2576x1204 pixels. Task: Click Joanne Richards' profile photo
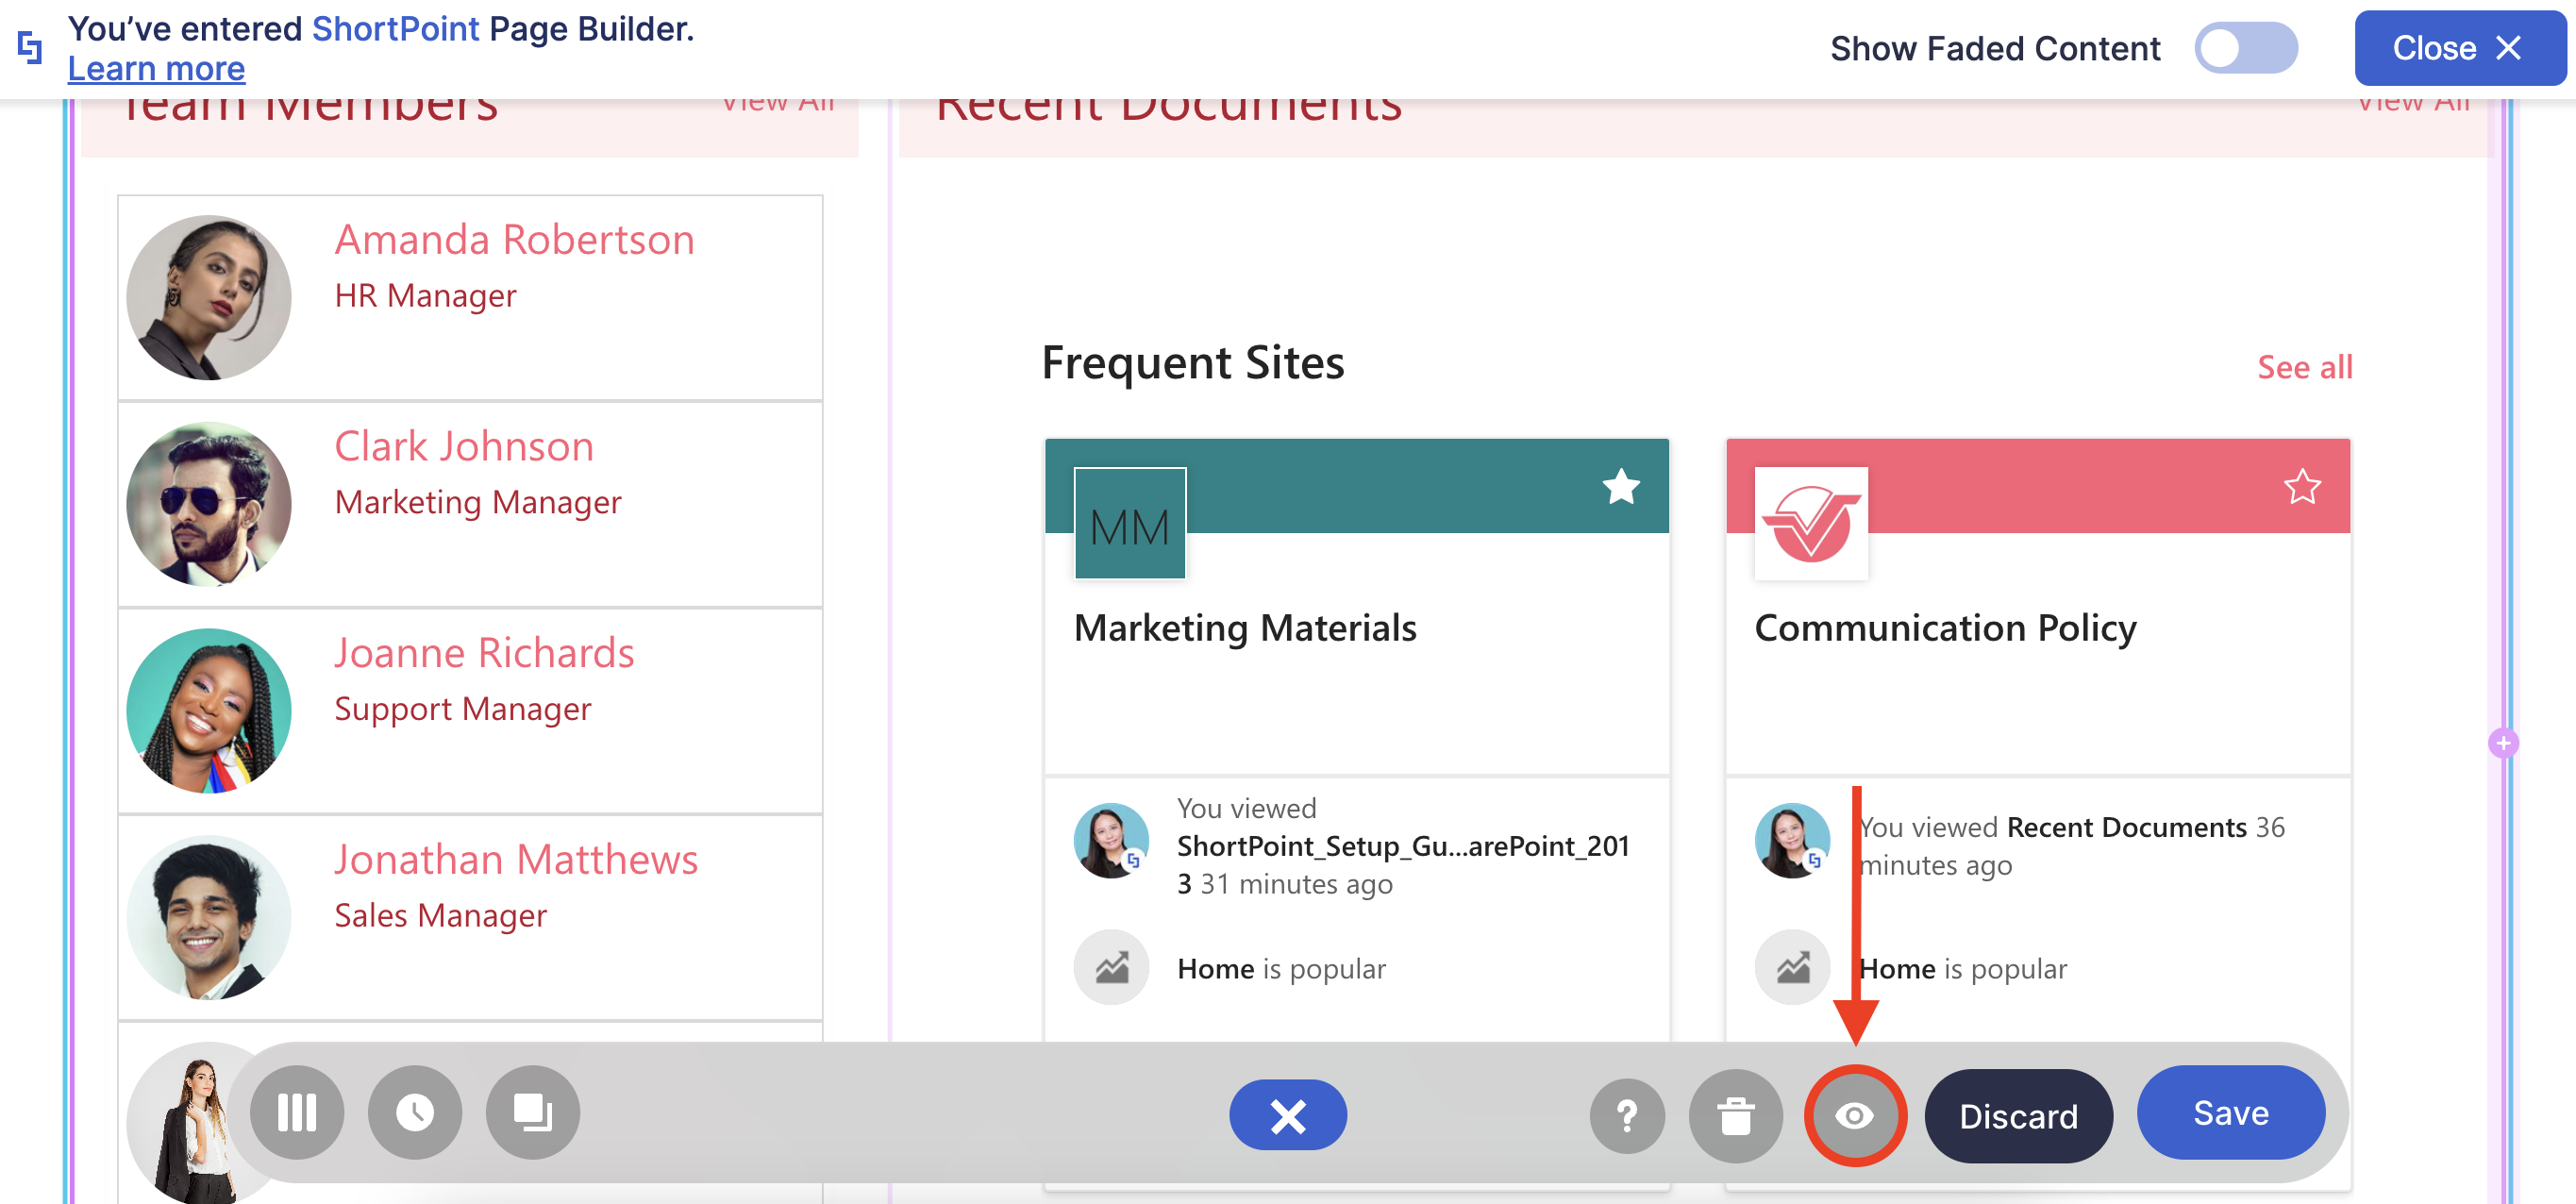pyautogui.click(x=209, y=711)
